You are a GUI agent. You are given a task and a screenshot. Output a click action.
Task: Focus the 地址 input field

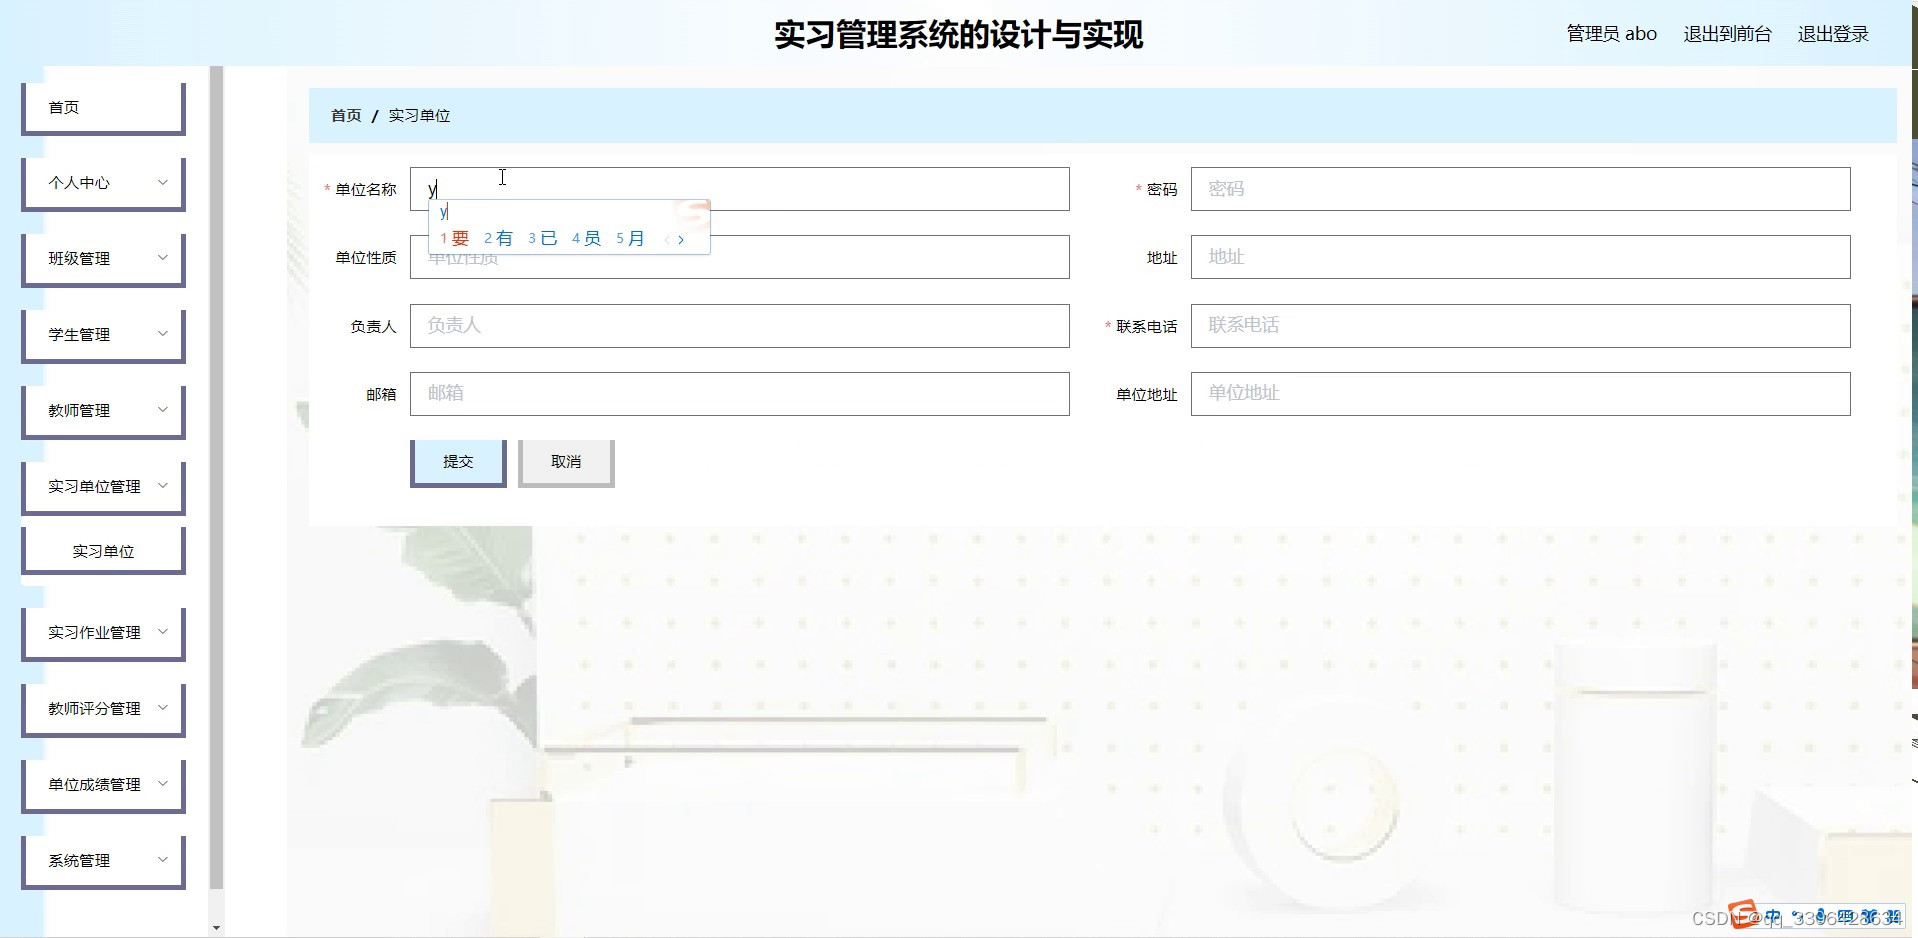(x=1520, y=257)
